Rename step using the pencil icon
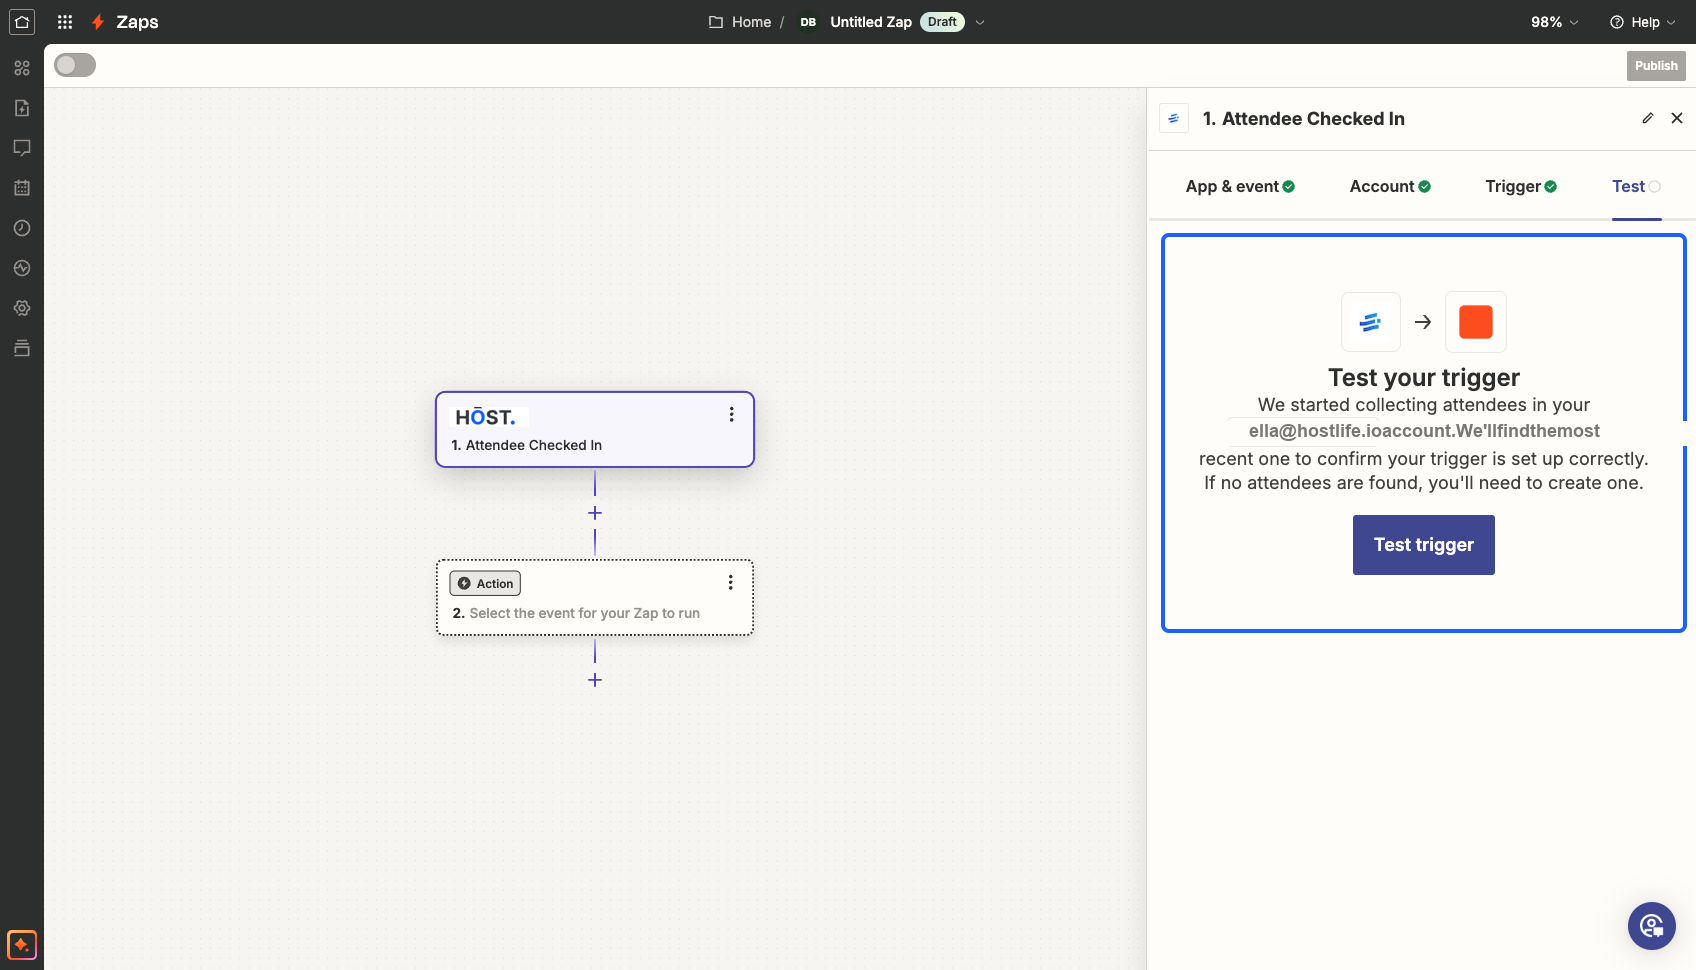 (1648, 118)
